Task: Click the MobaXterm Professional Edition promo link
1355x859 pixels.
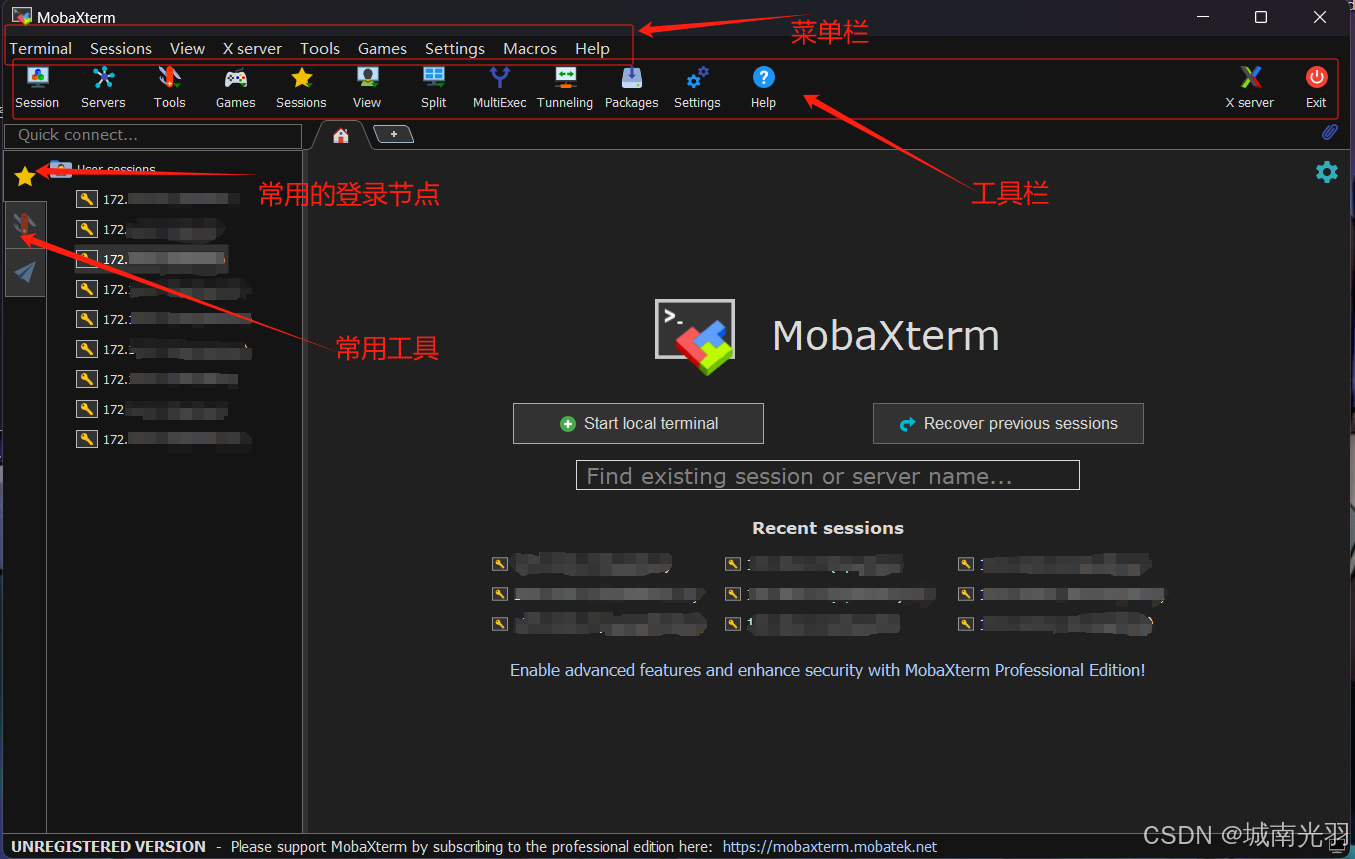Action: 828,670
